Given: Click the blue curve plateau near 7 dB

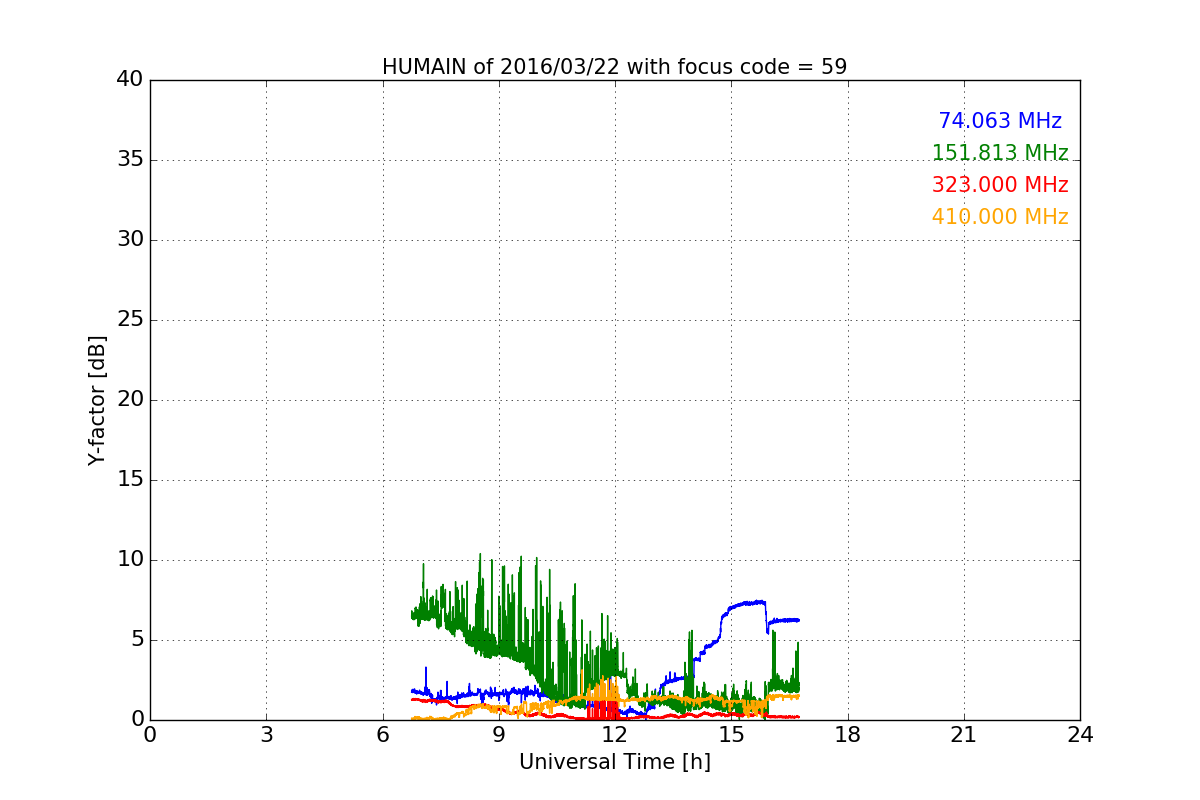Looking at the screenshot, I should 745,604.
